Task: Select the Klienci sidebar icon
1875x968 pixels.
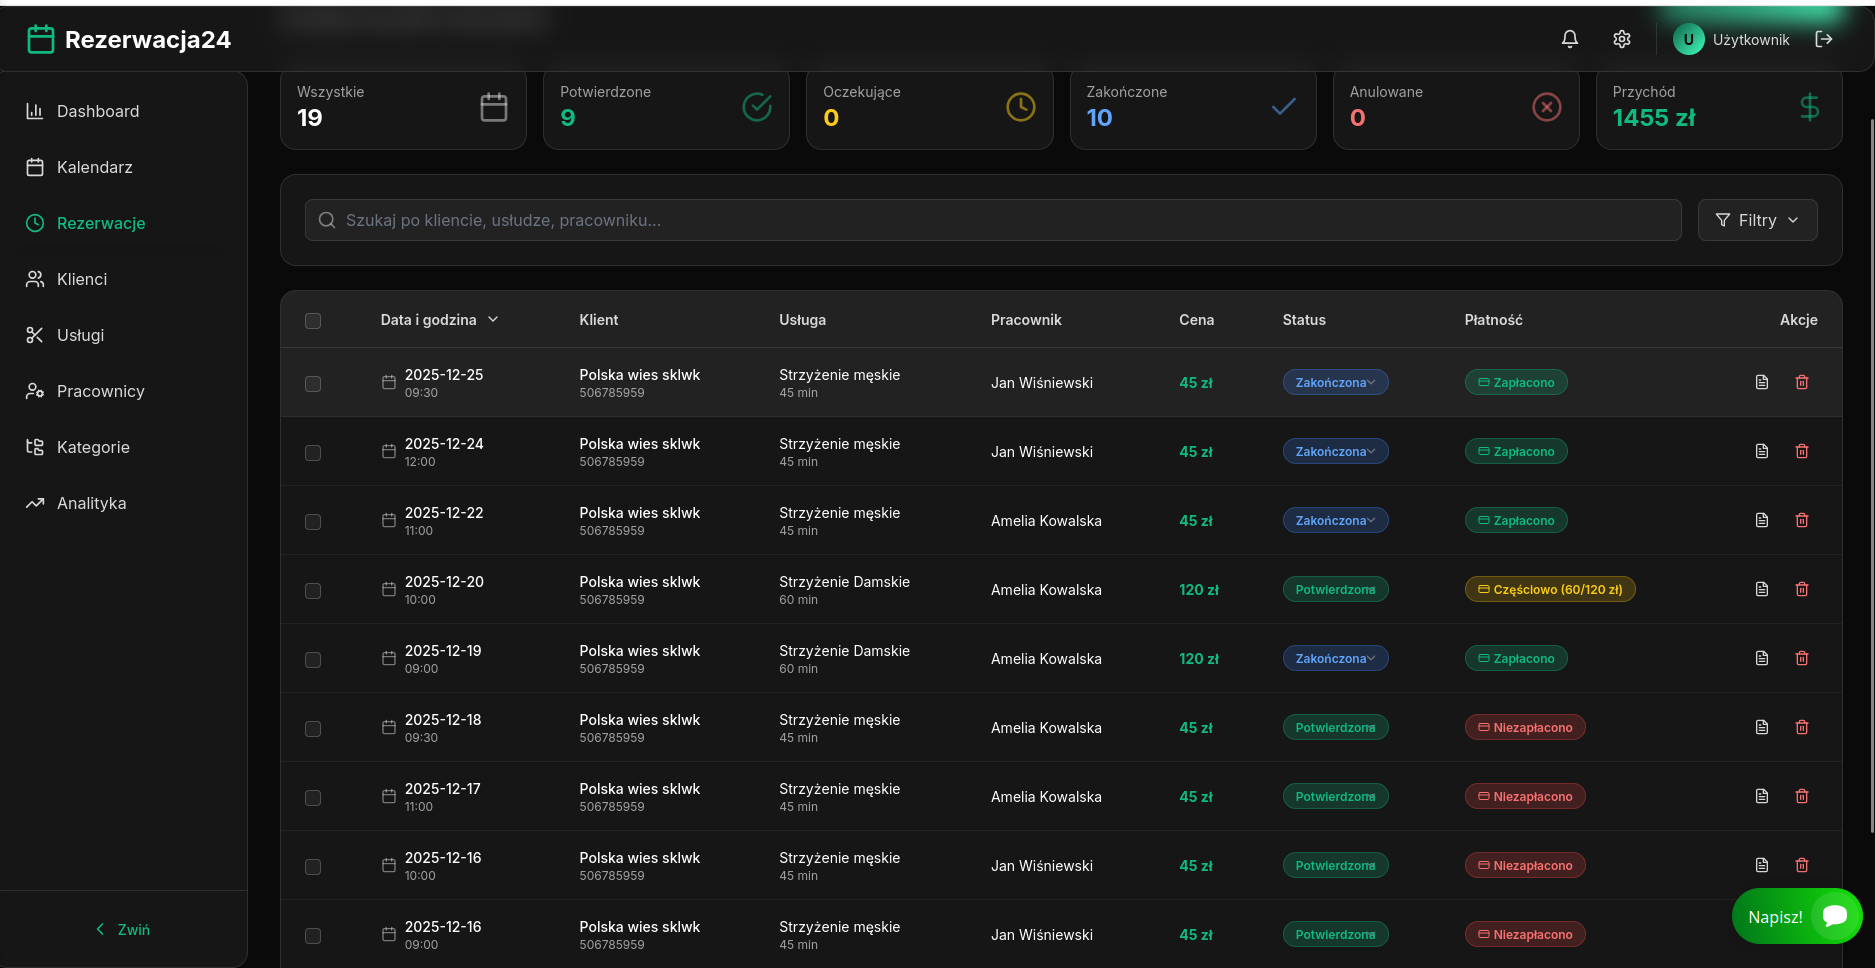Action: click(x=81, y=279)
